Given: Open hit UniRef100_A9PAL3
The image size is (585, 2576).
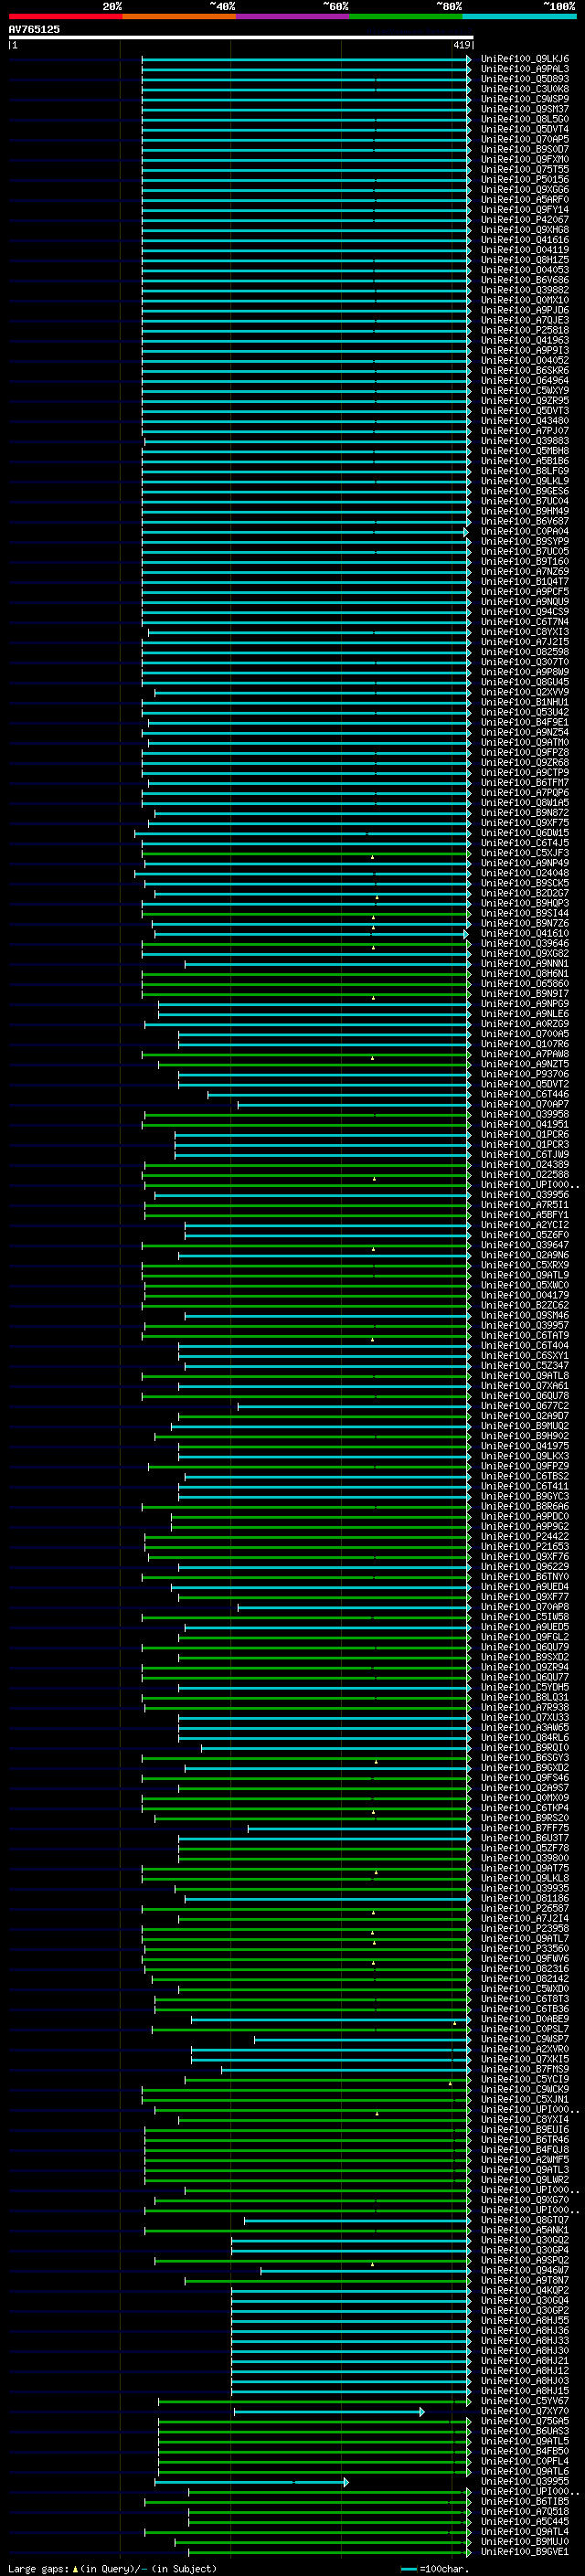Looking at the screenshot, I should coord(524,69).
